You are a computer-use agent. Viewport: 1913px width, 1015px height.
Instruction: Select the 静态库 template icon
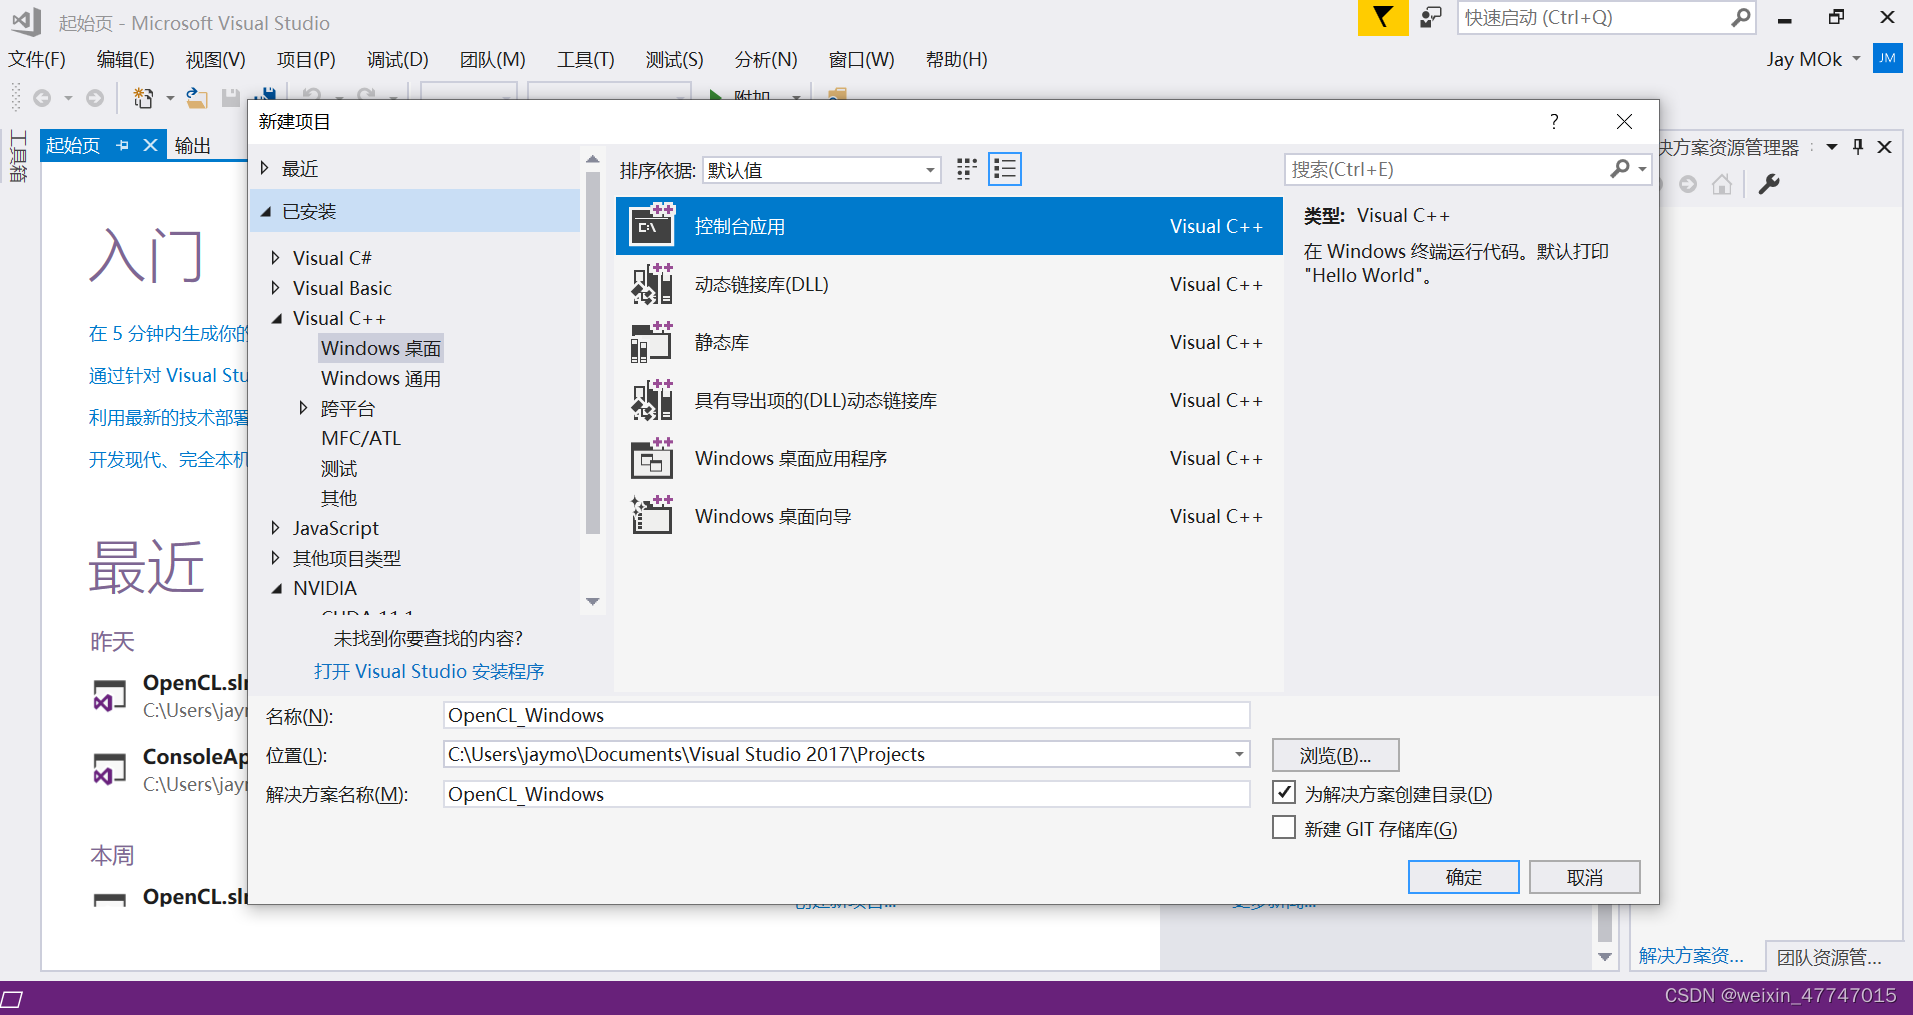click(x=651, y=342)
